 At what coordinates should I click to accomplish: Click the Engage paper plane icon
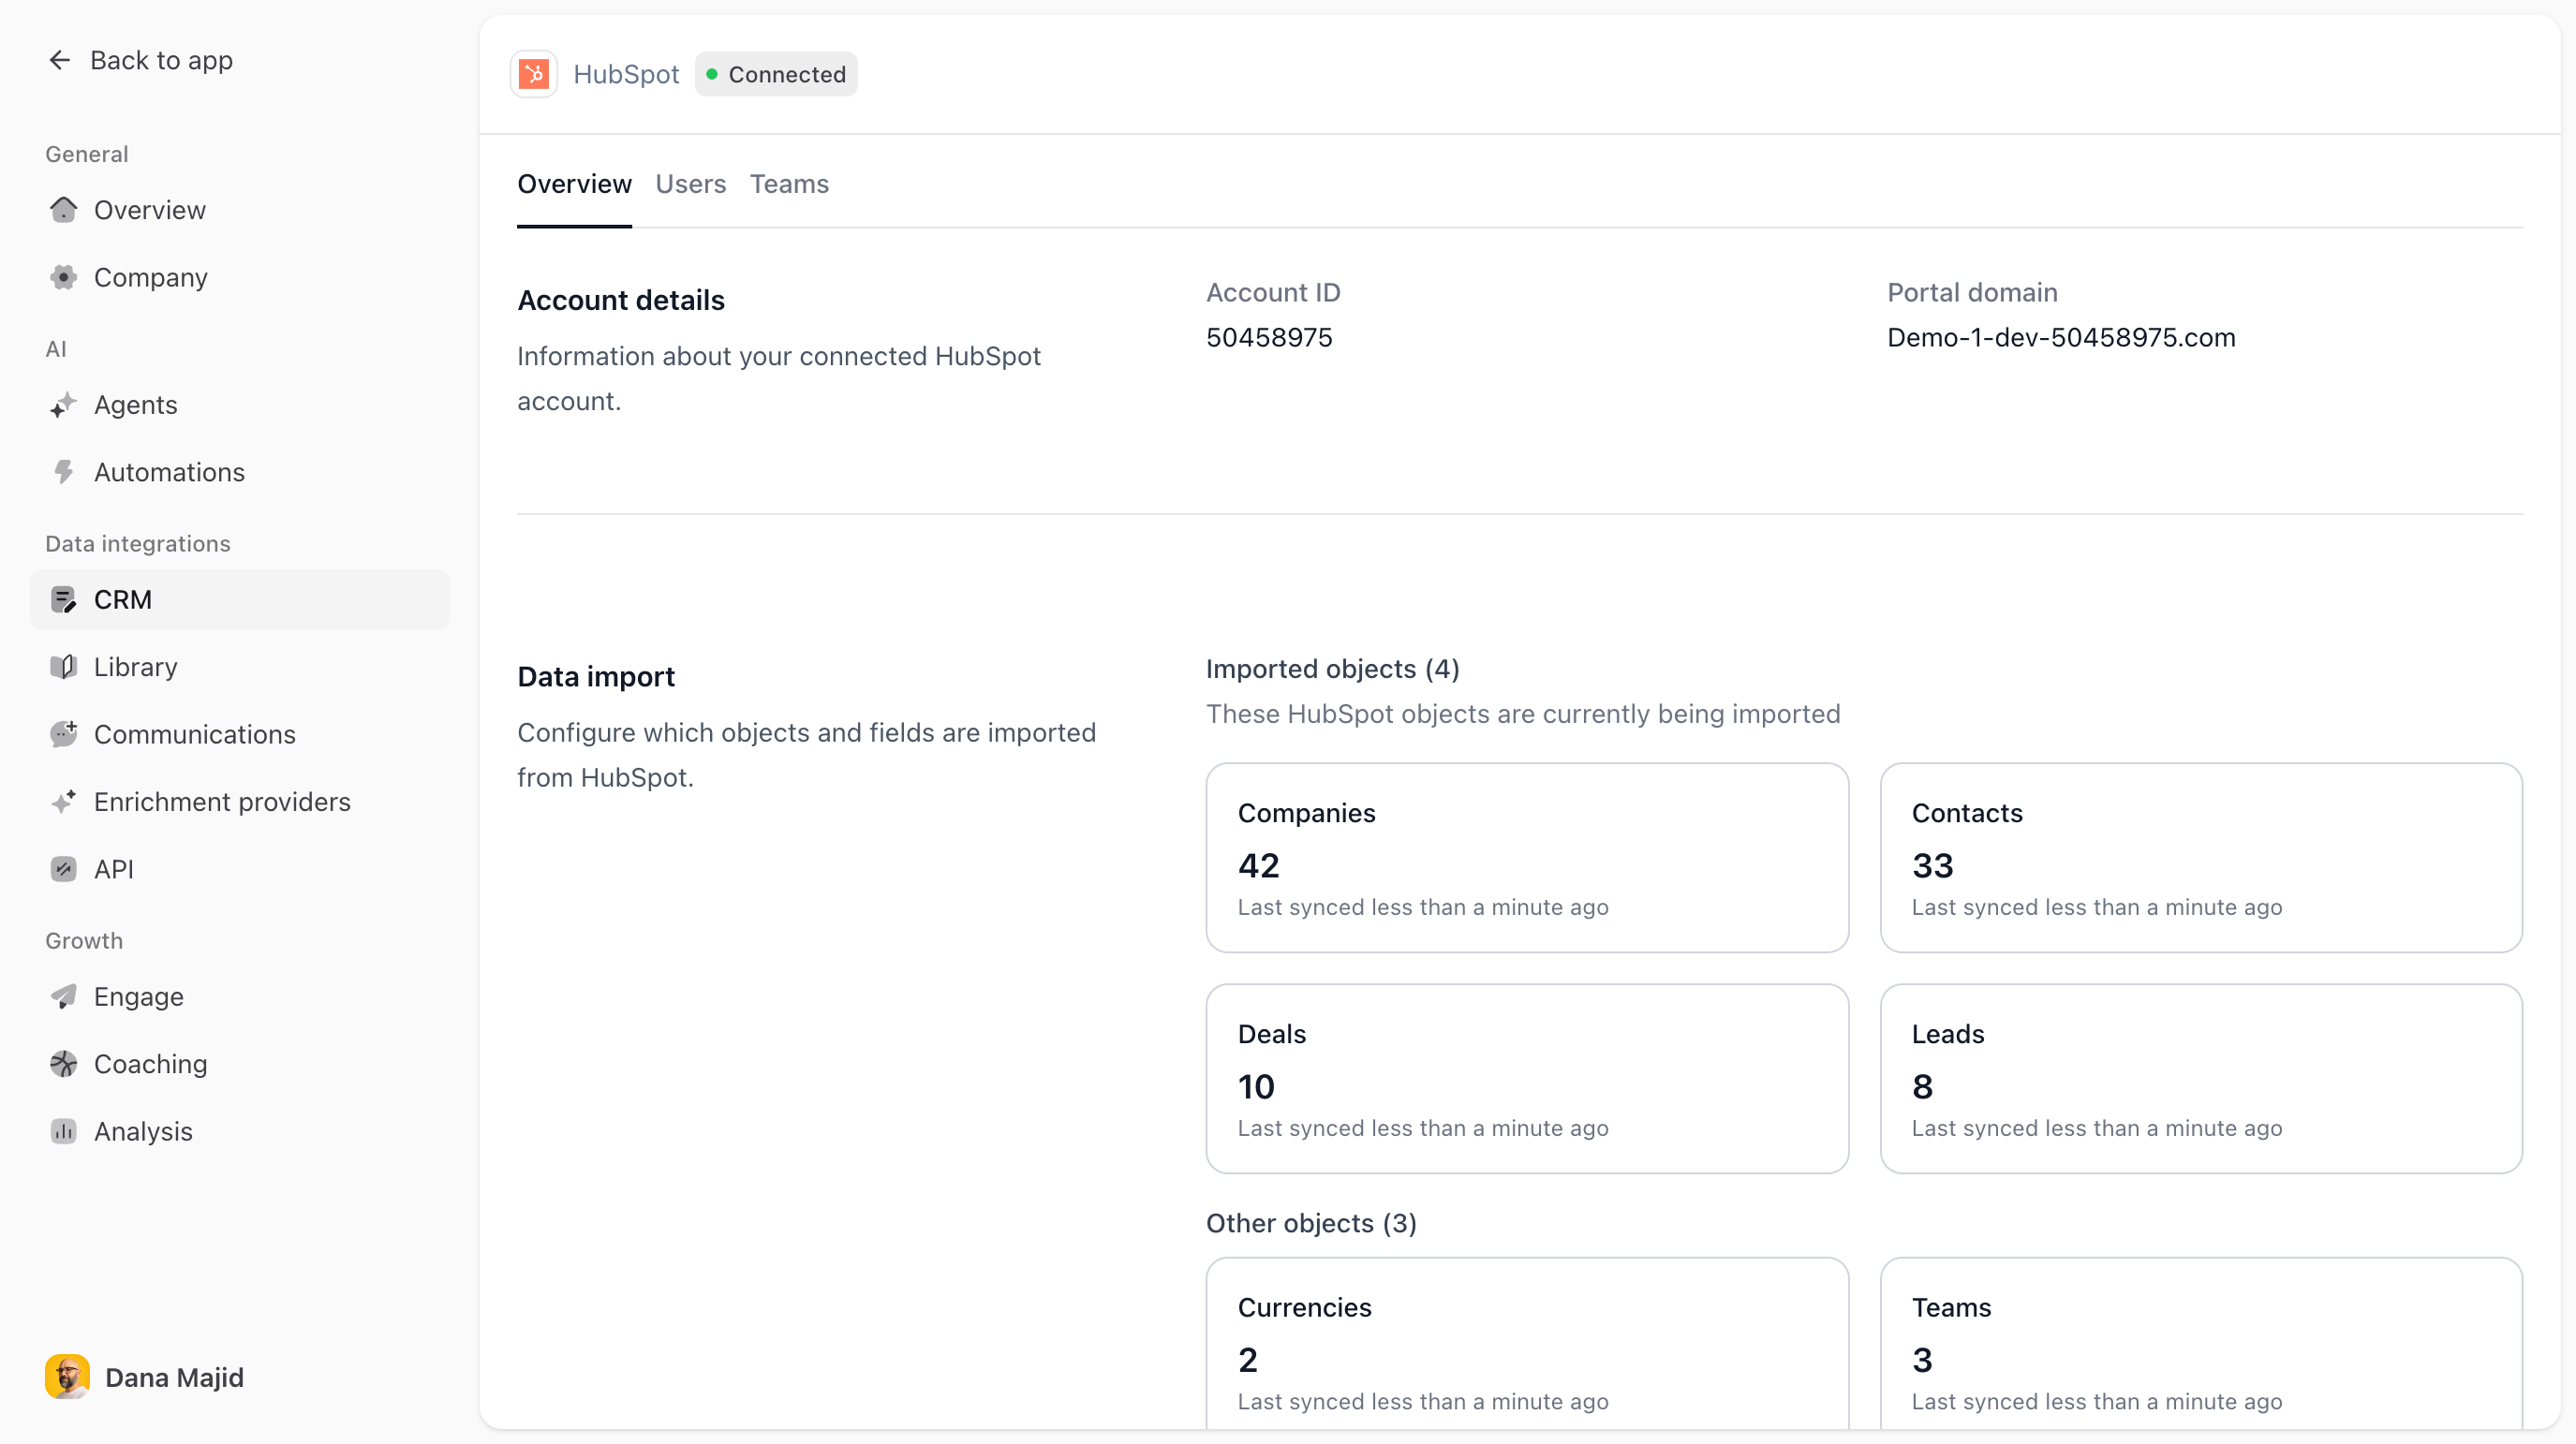[63, 997]
